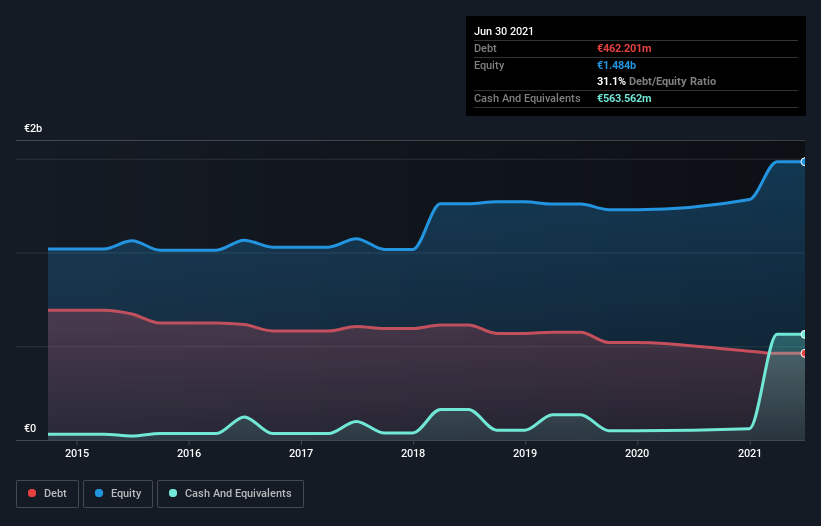The image size is (821, 526).
Task: Click the Jun 30 2021 tooltip date
Action: pos(504,31)
